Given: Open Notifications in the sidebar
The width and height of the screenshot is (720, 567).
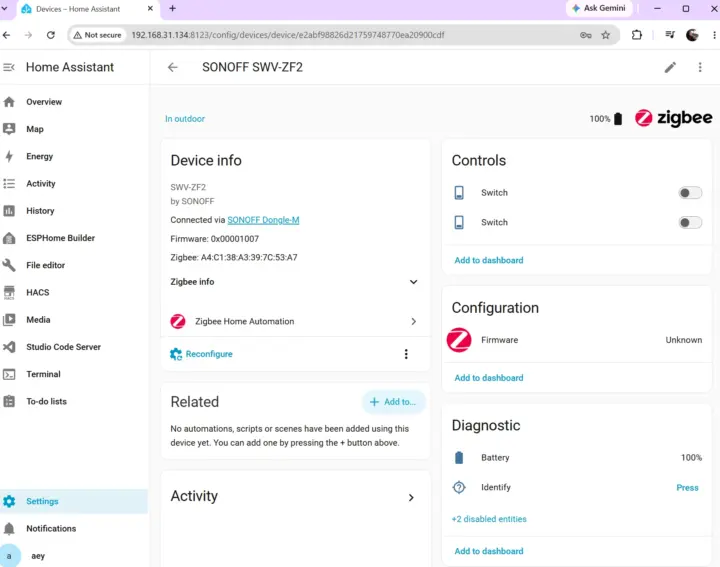Looking at the screenshot, I should (x=74, y=528).
